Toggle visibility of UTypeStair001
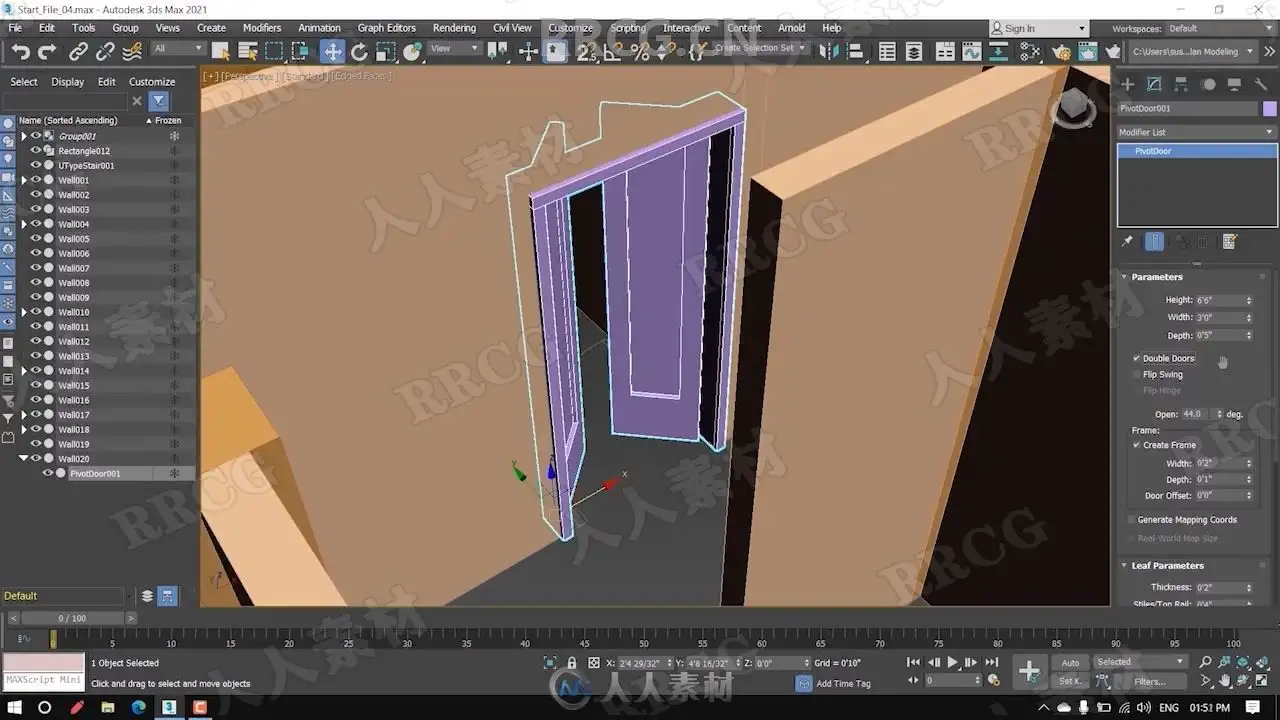This screenshot has width=1280, height=720. (x=36, y=166)
